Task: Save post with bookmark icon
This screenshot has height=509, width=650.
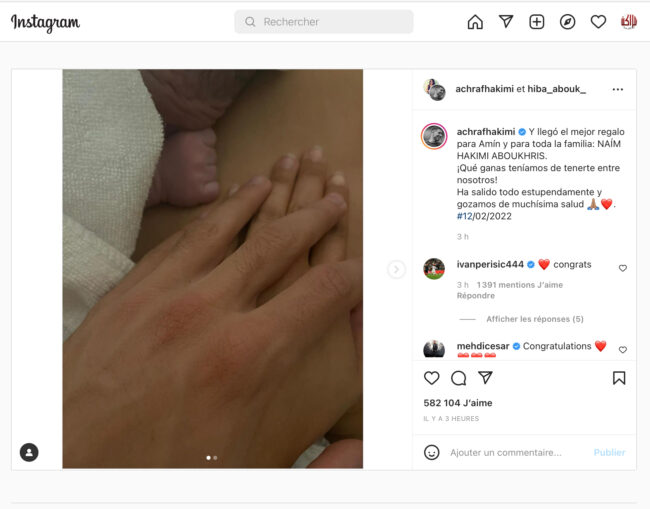Action: (619, 378)
